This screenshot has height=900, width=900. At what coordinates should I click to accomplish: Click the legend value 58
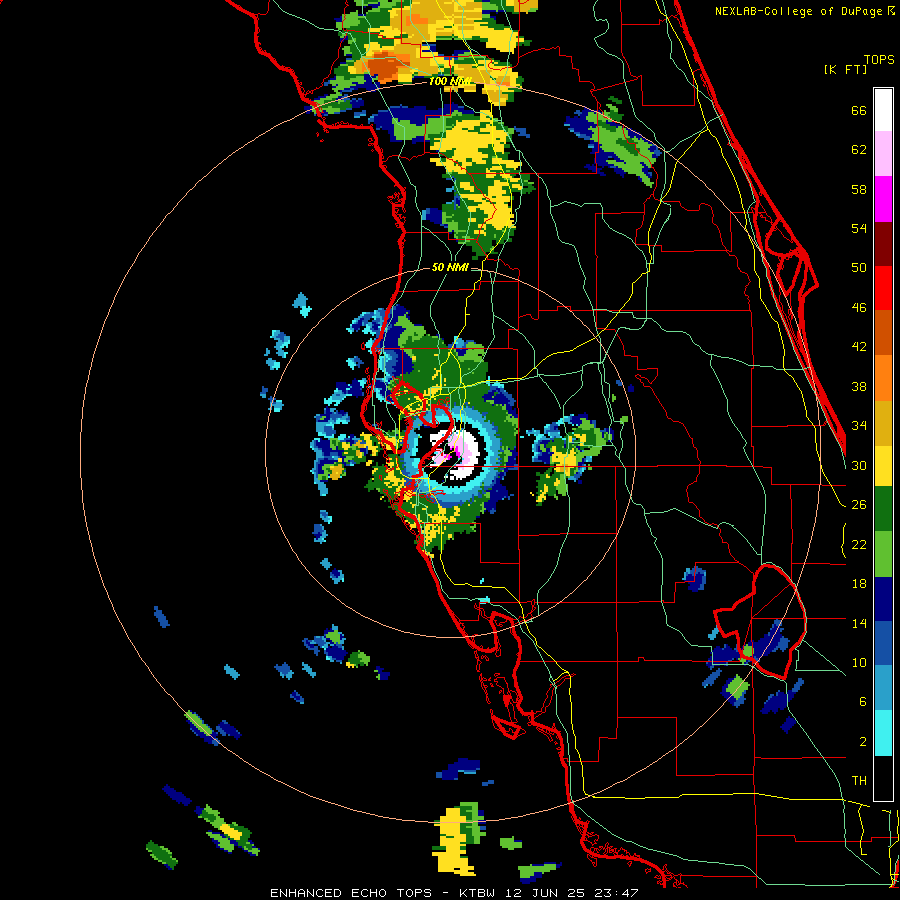[x=859, y=189]
